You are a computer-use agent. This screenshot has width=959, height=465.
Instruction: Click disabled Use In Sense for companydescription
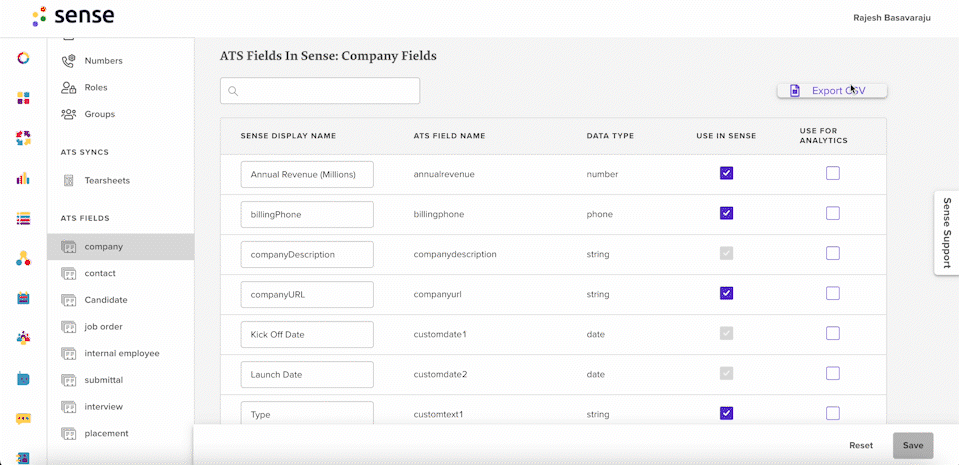(x=726, y=253)
